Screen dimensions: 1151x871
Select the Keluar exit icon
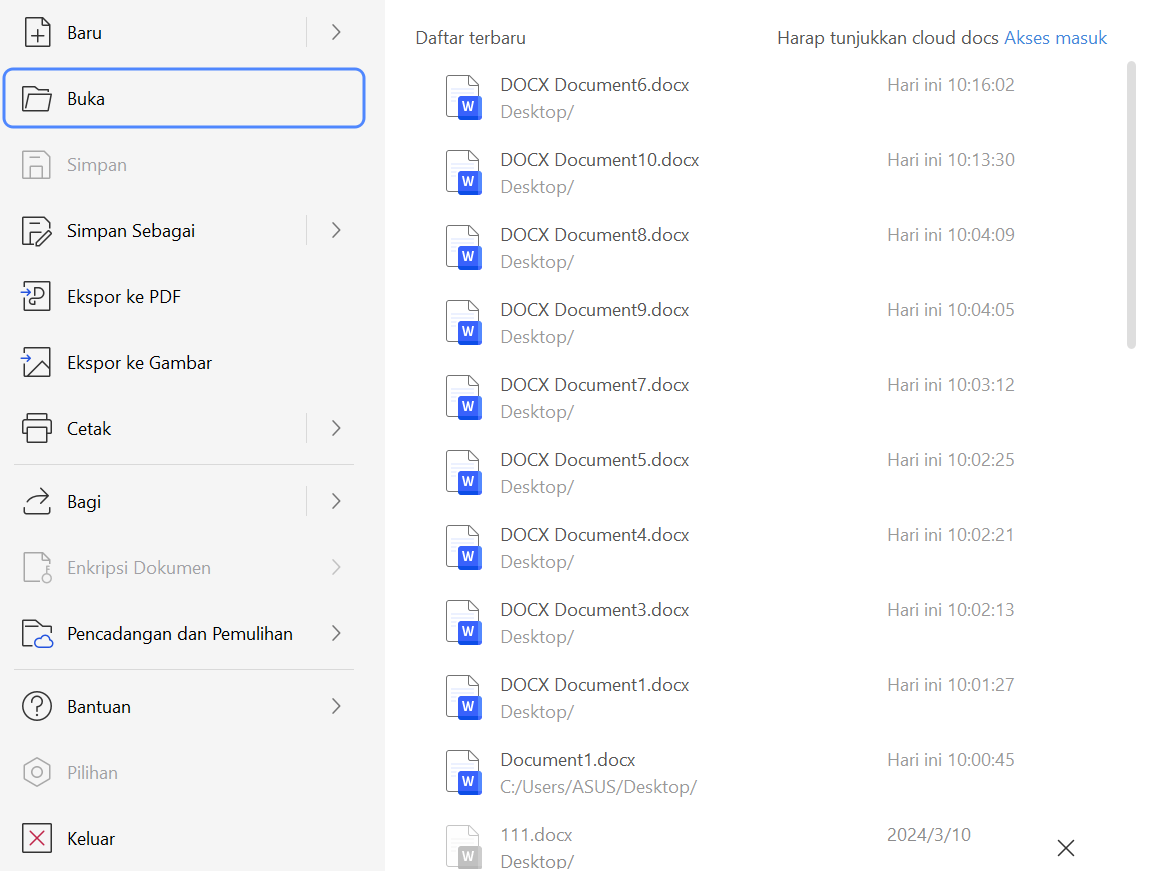click(36, 838)
